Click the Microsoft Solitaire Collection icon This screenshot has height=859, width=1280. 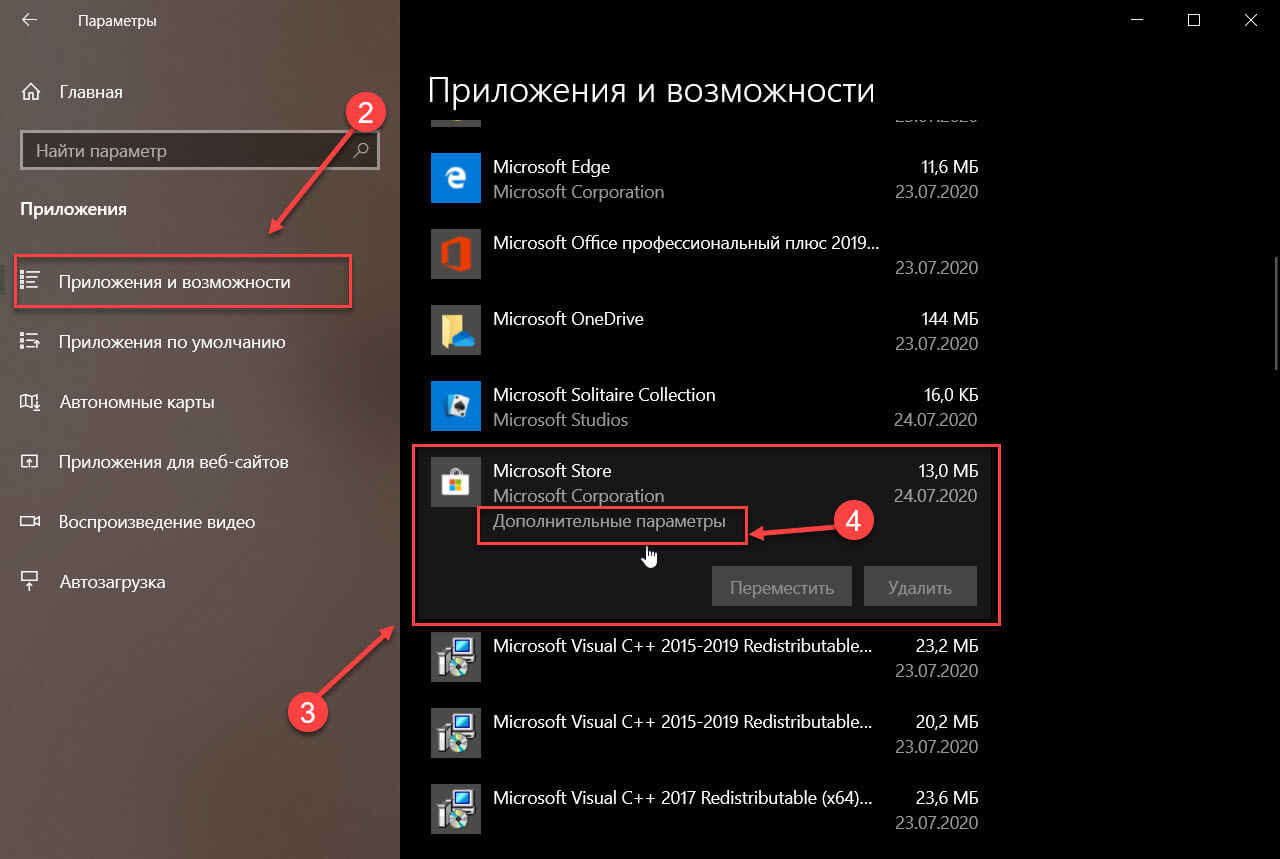455,406
